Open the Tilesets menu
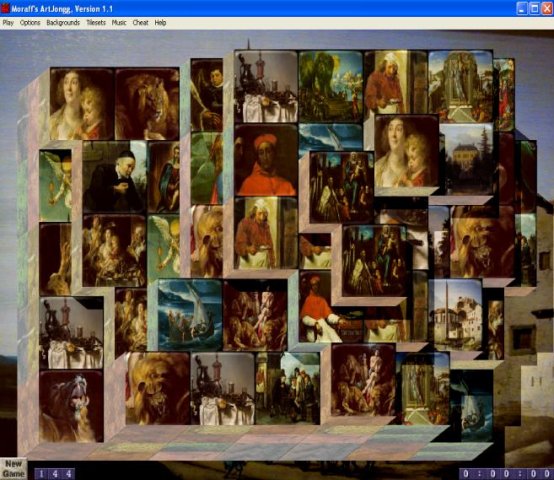 pyautogui.click(x=96, y=23)
